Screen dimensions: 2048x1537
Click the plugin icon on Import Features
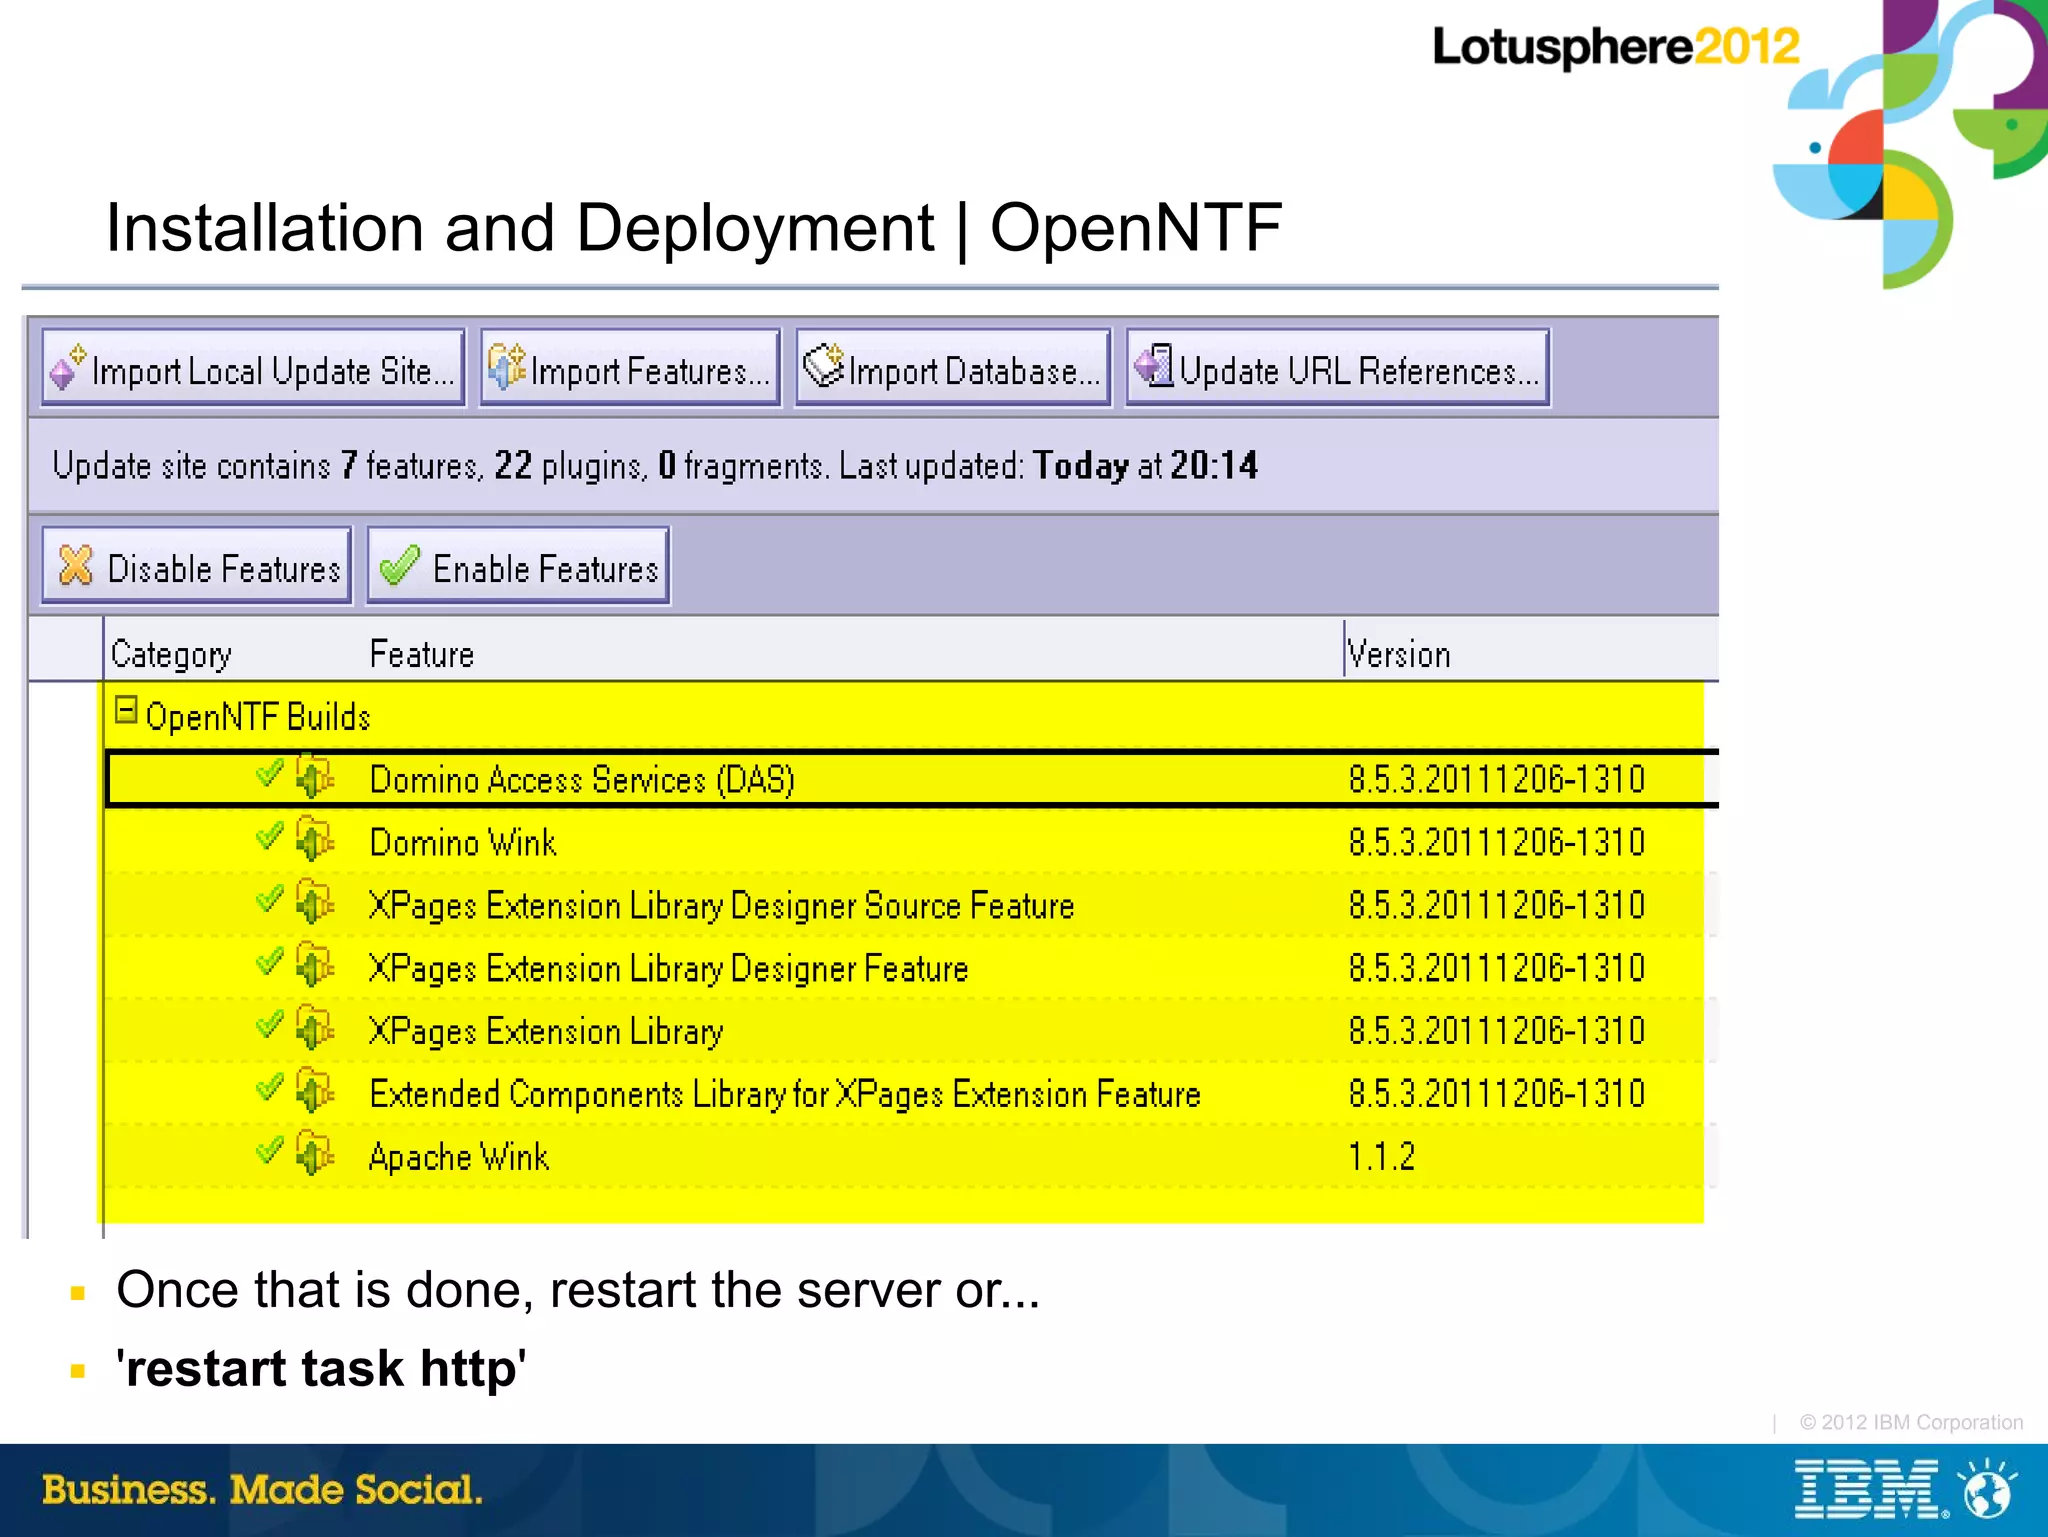[506, 366]
